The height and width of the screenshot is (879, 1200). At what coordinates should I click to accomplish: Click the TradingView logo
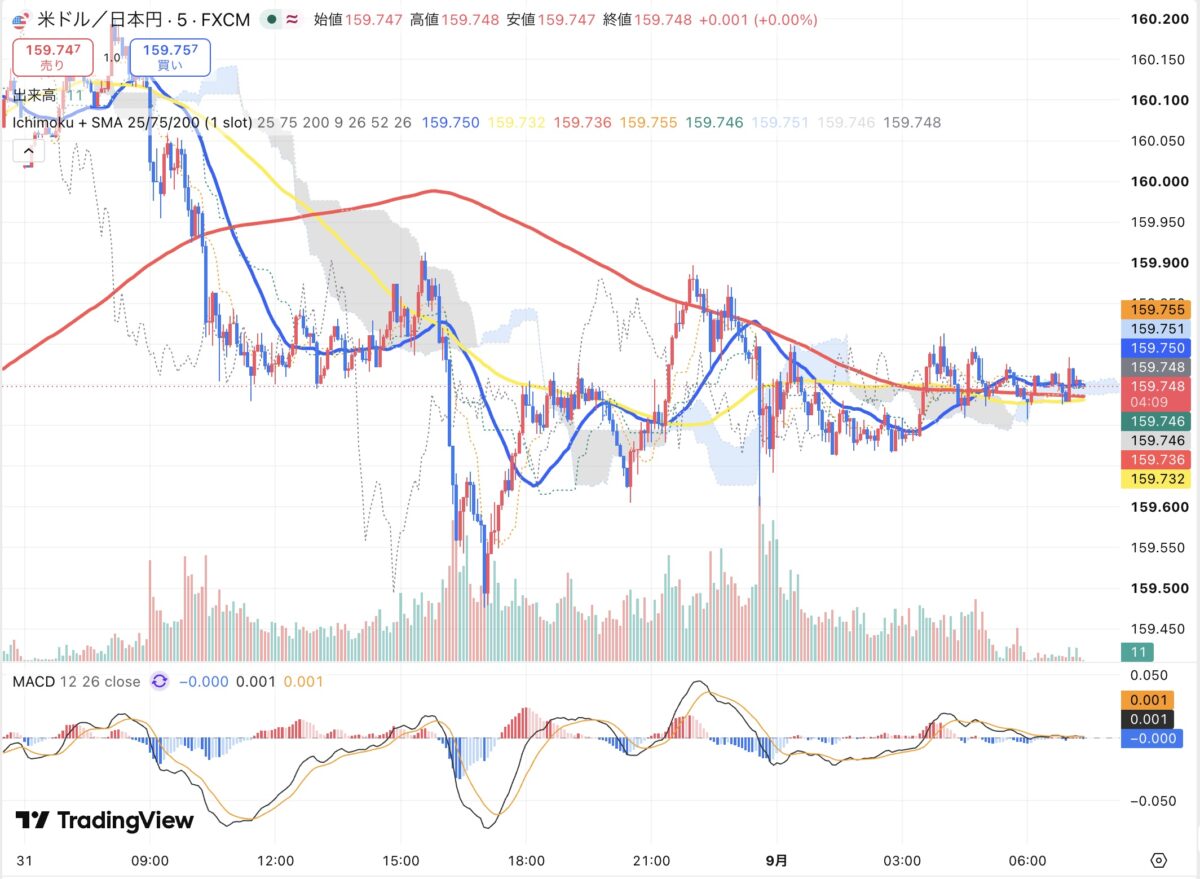104,820
